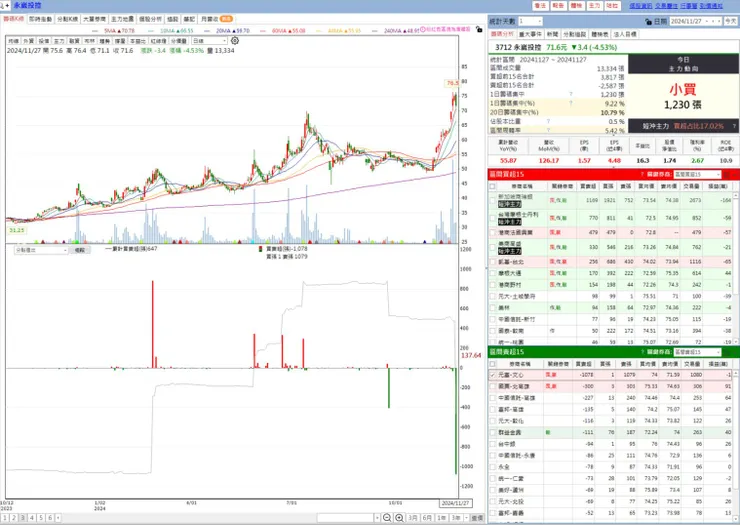The height and width of the screenshot is (525, 740).
Task: Open the 個股資訊 link
Action: [640, 6]
